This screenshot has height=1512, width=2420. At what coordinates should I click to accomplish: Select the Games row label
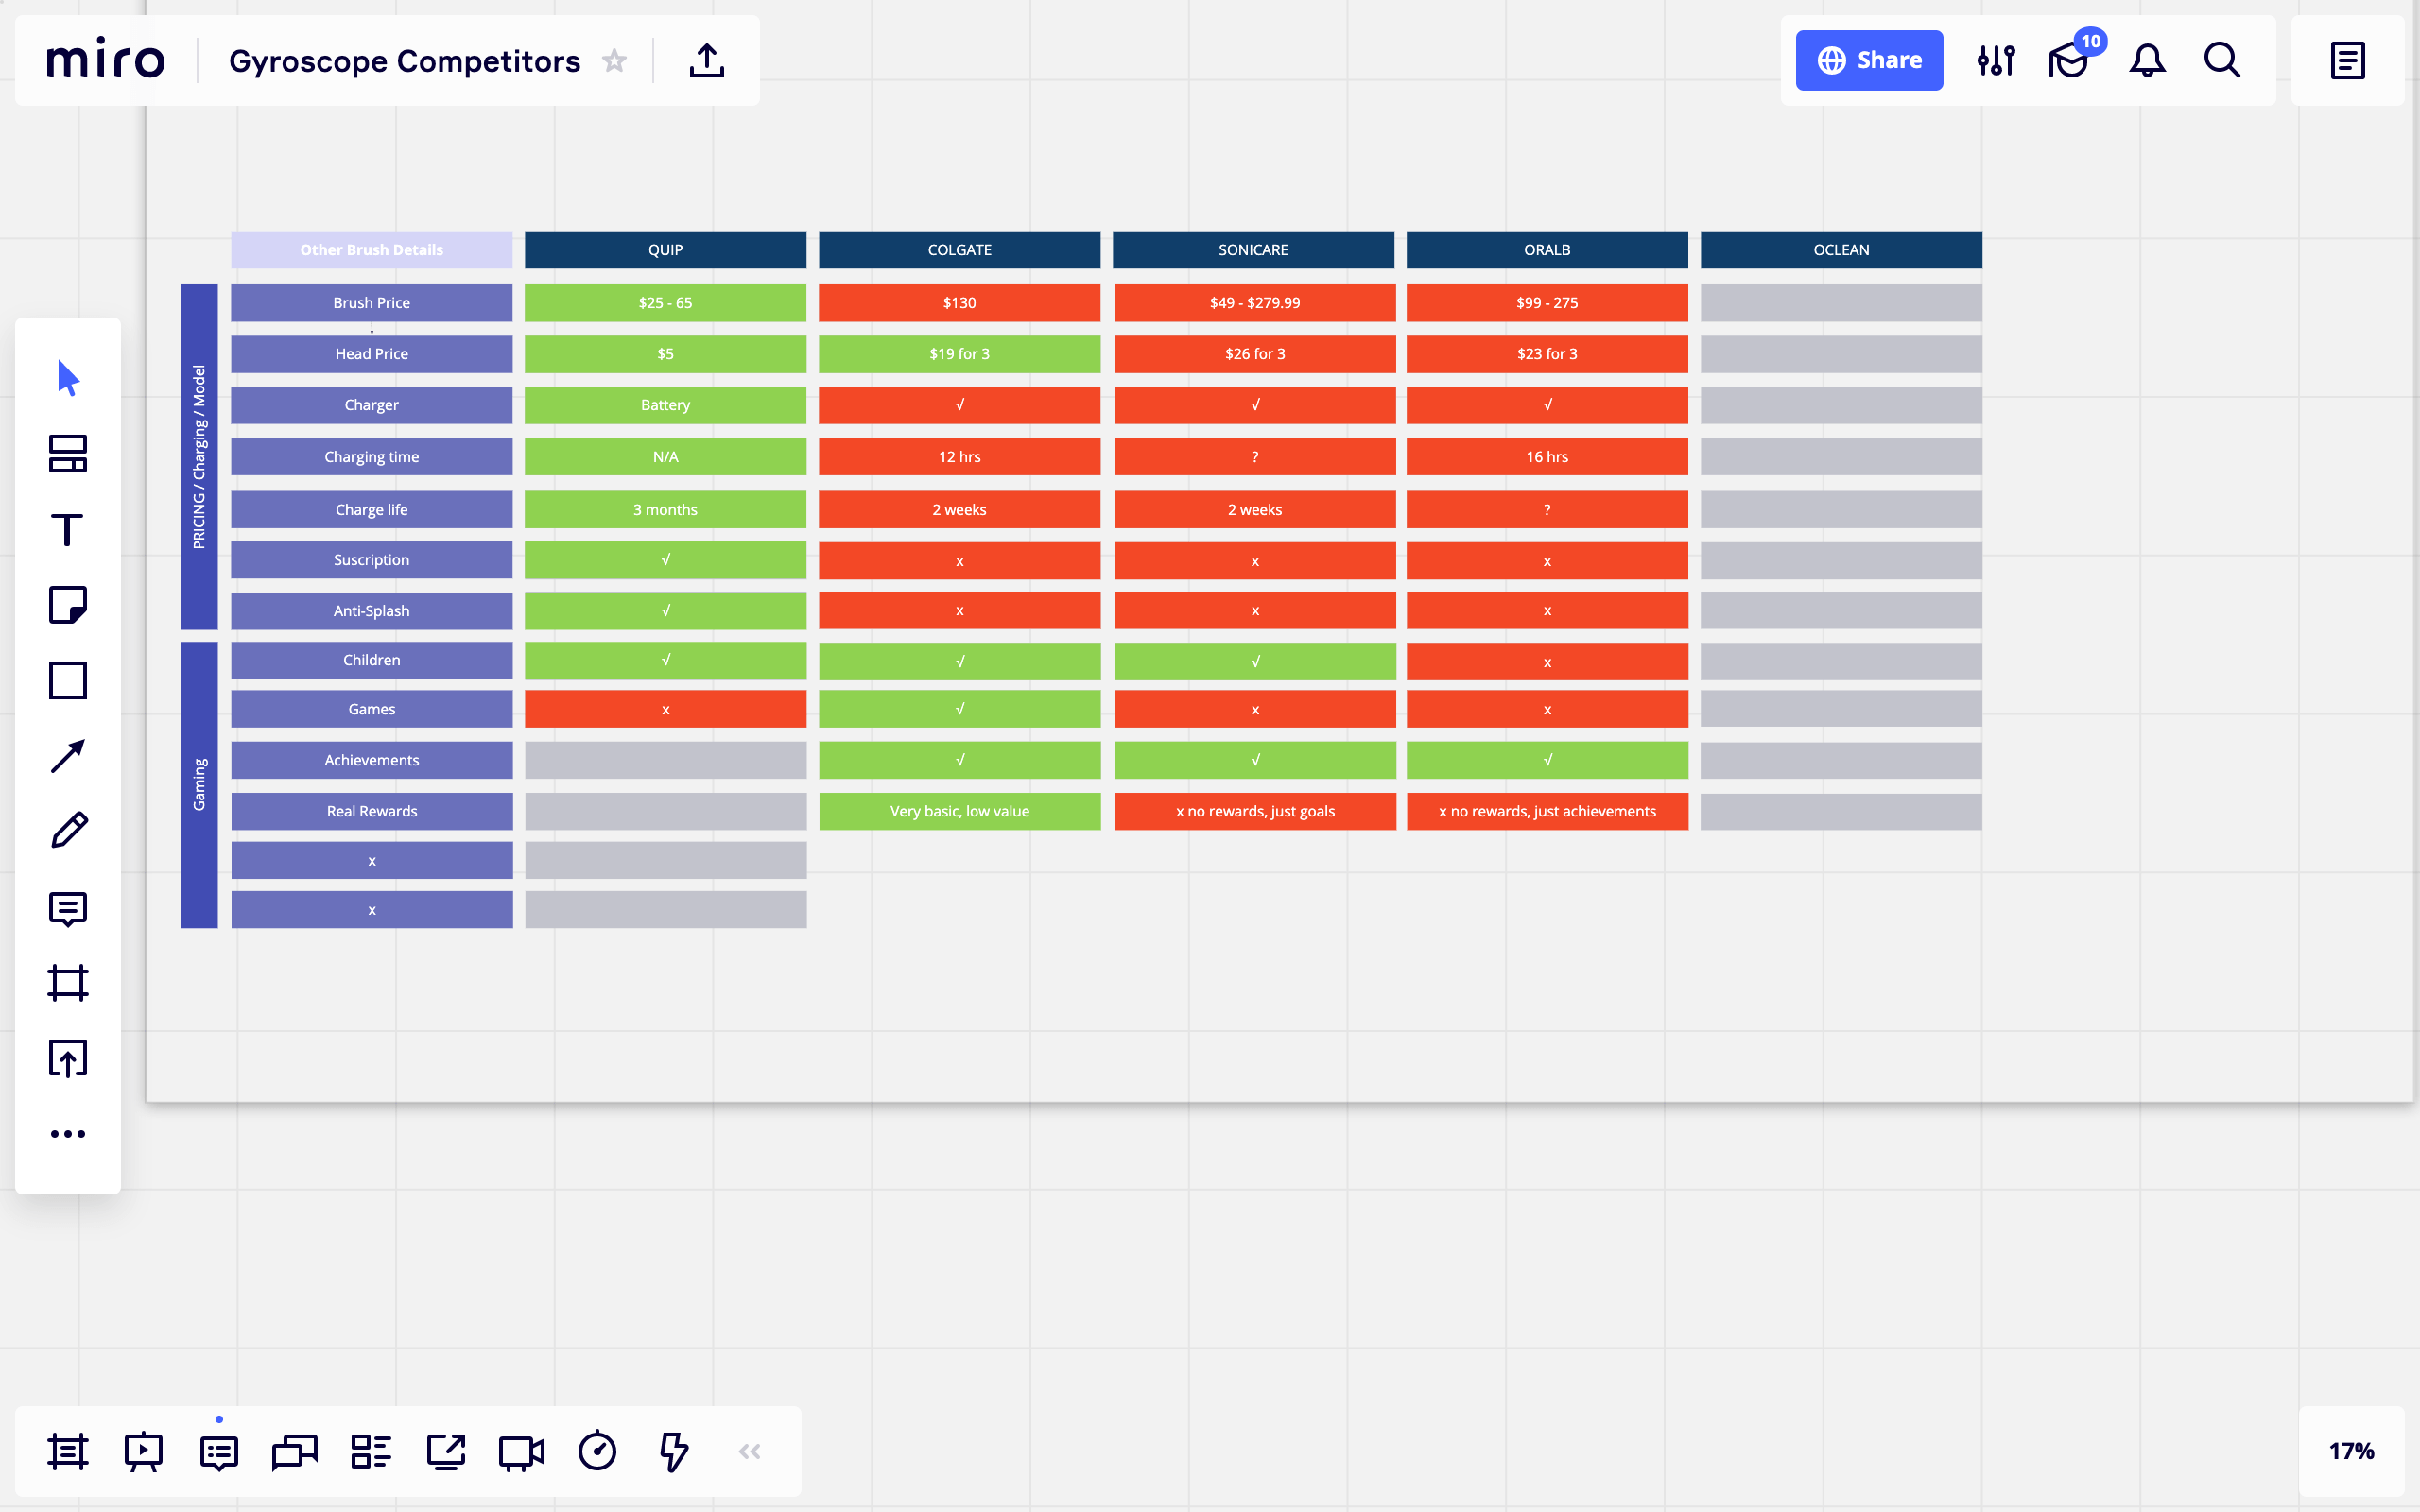pos(371,709)
